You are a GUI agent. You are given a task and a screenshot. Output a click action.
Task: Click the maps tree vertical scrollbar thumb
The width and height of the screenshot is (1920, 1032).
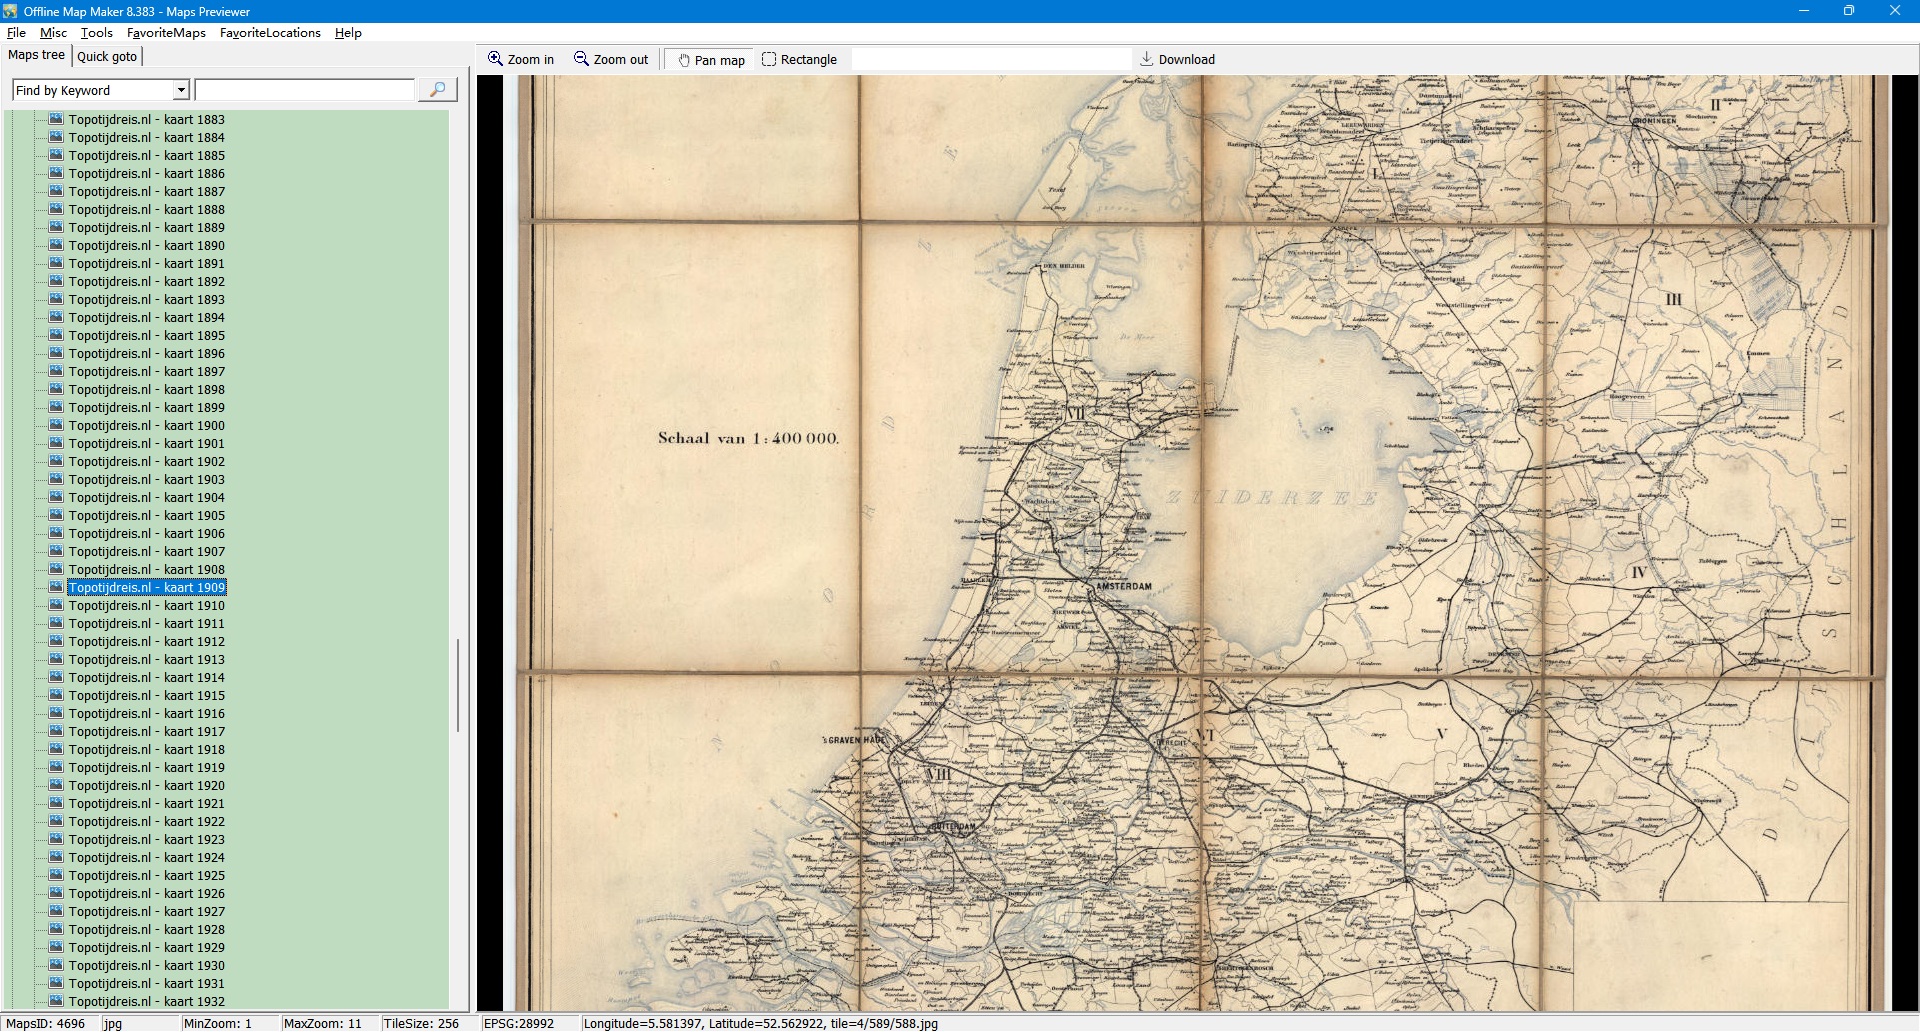[x=458, y=685]
